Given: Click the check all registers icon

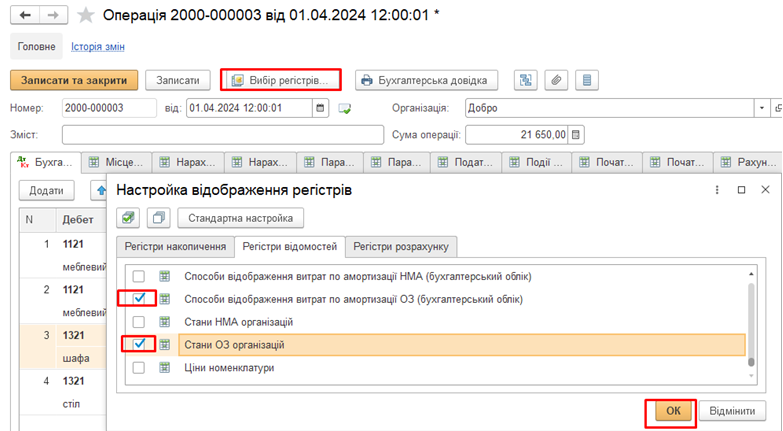Looking at the screenshot, I should click(x=128, y=217).
